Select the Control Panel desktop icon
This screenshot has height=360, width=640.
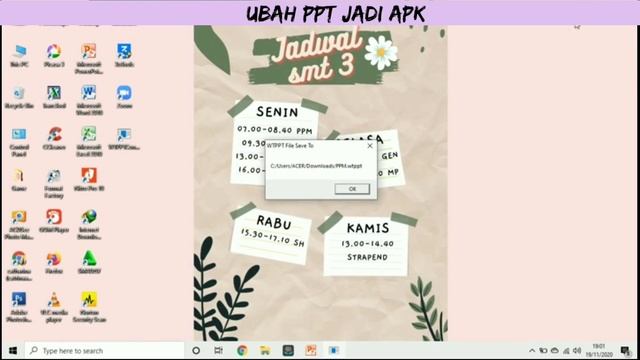[19, 142]
